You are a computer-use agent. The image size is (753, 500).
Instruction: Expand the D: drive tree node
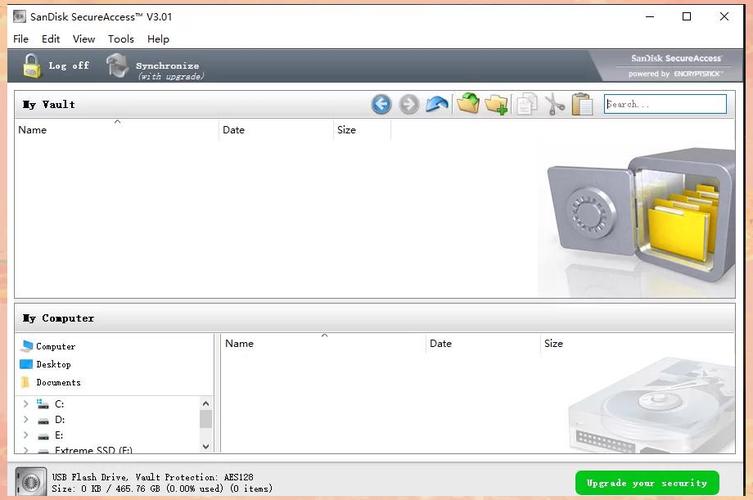coord(26,420)
